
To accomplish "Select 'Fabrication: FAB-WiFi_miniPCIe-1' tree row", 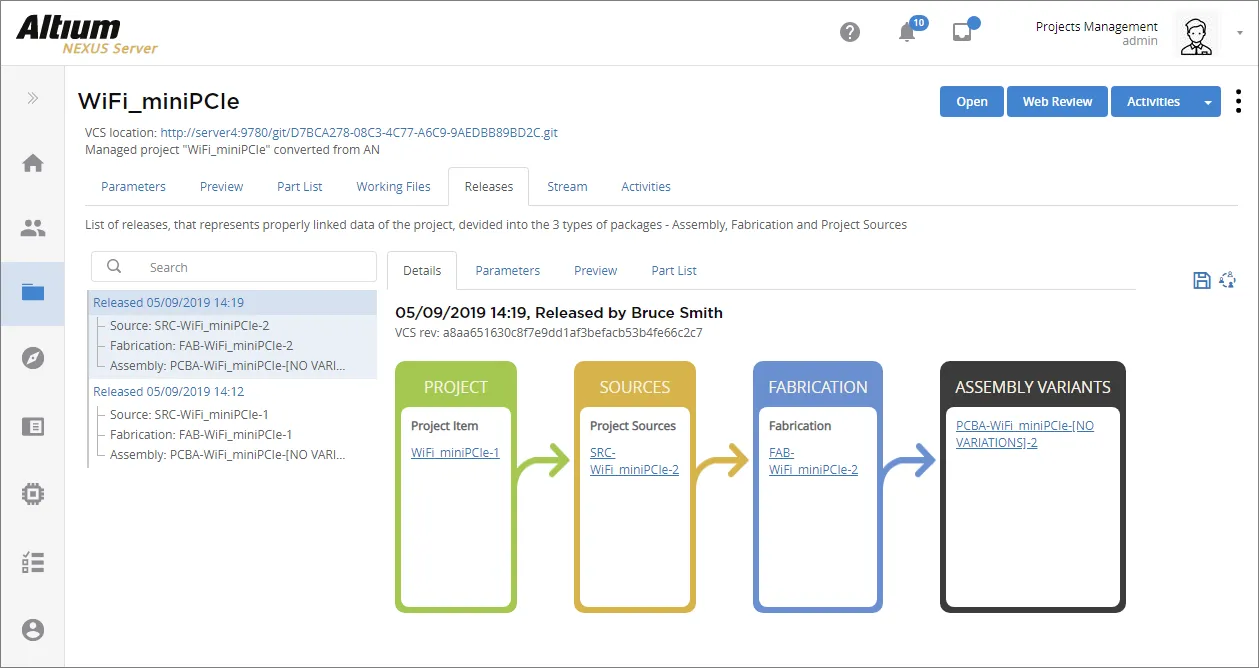I will pos(201,434).
